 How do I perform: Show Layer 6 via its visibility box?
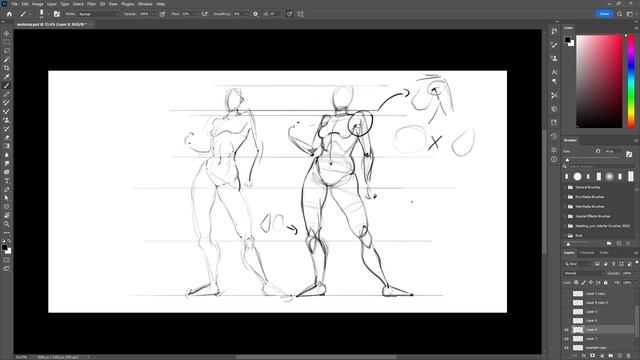(566, 321)
